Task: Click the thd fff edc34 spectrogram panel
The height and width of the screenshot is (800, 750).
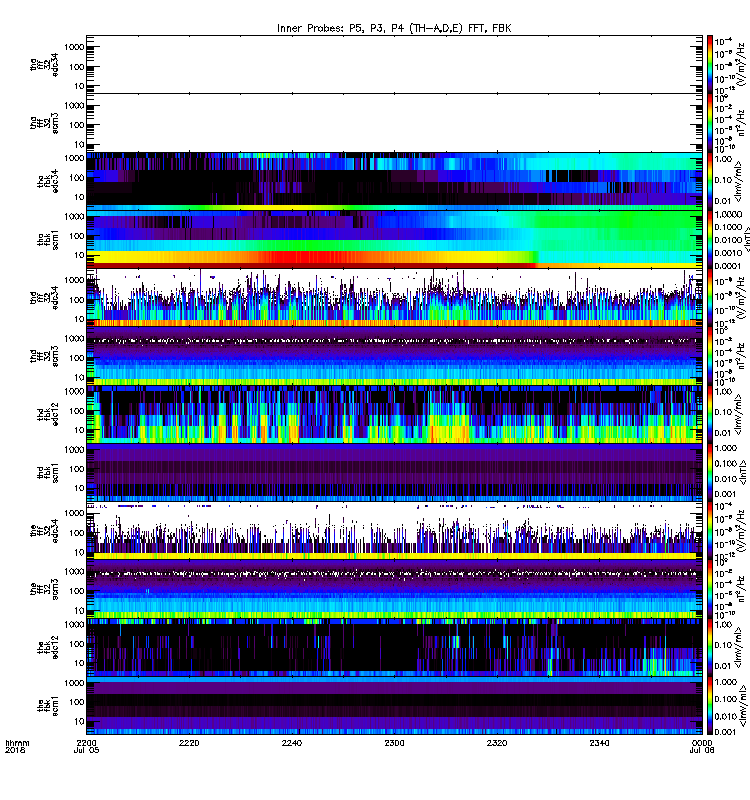Action: tap(394, 298)
